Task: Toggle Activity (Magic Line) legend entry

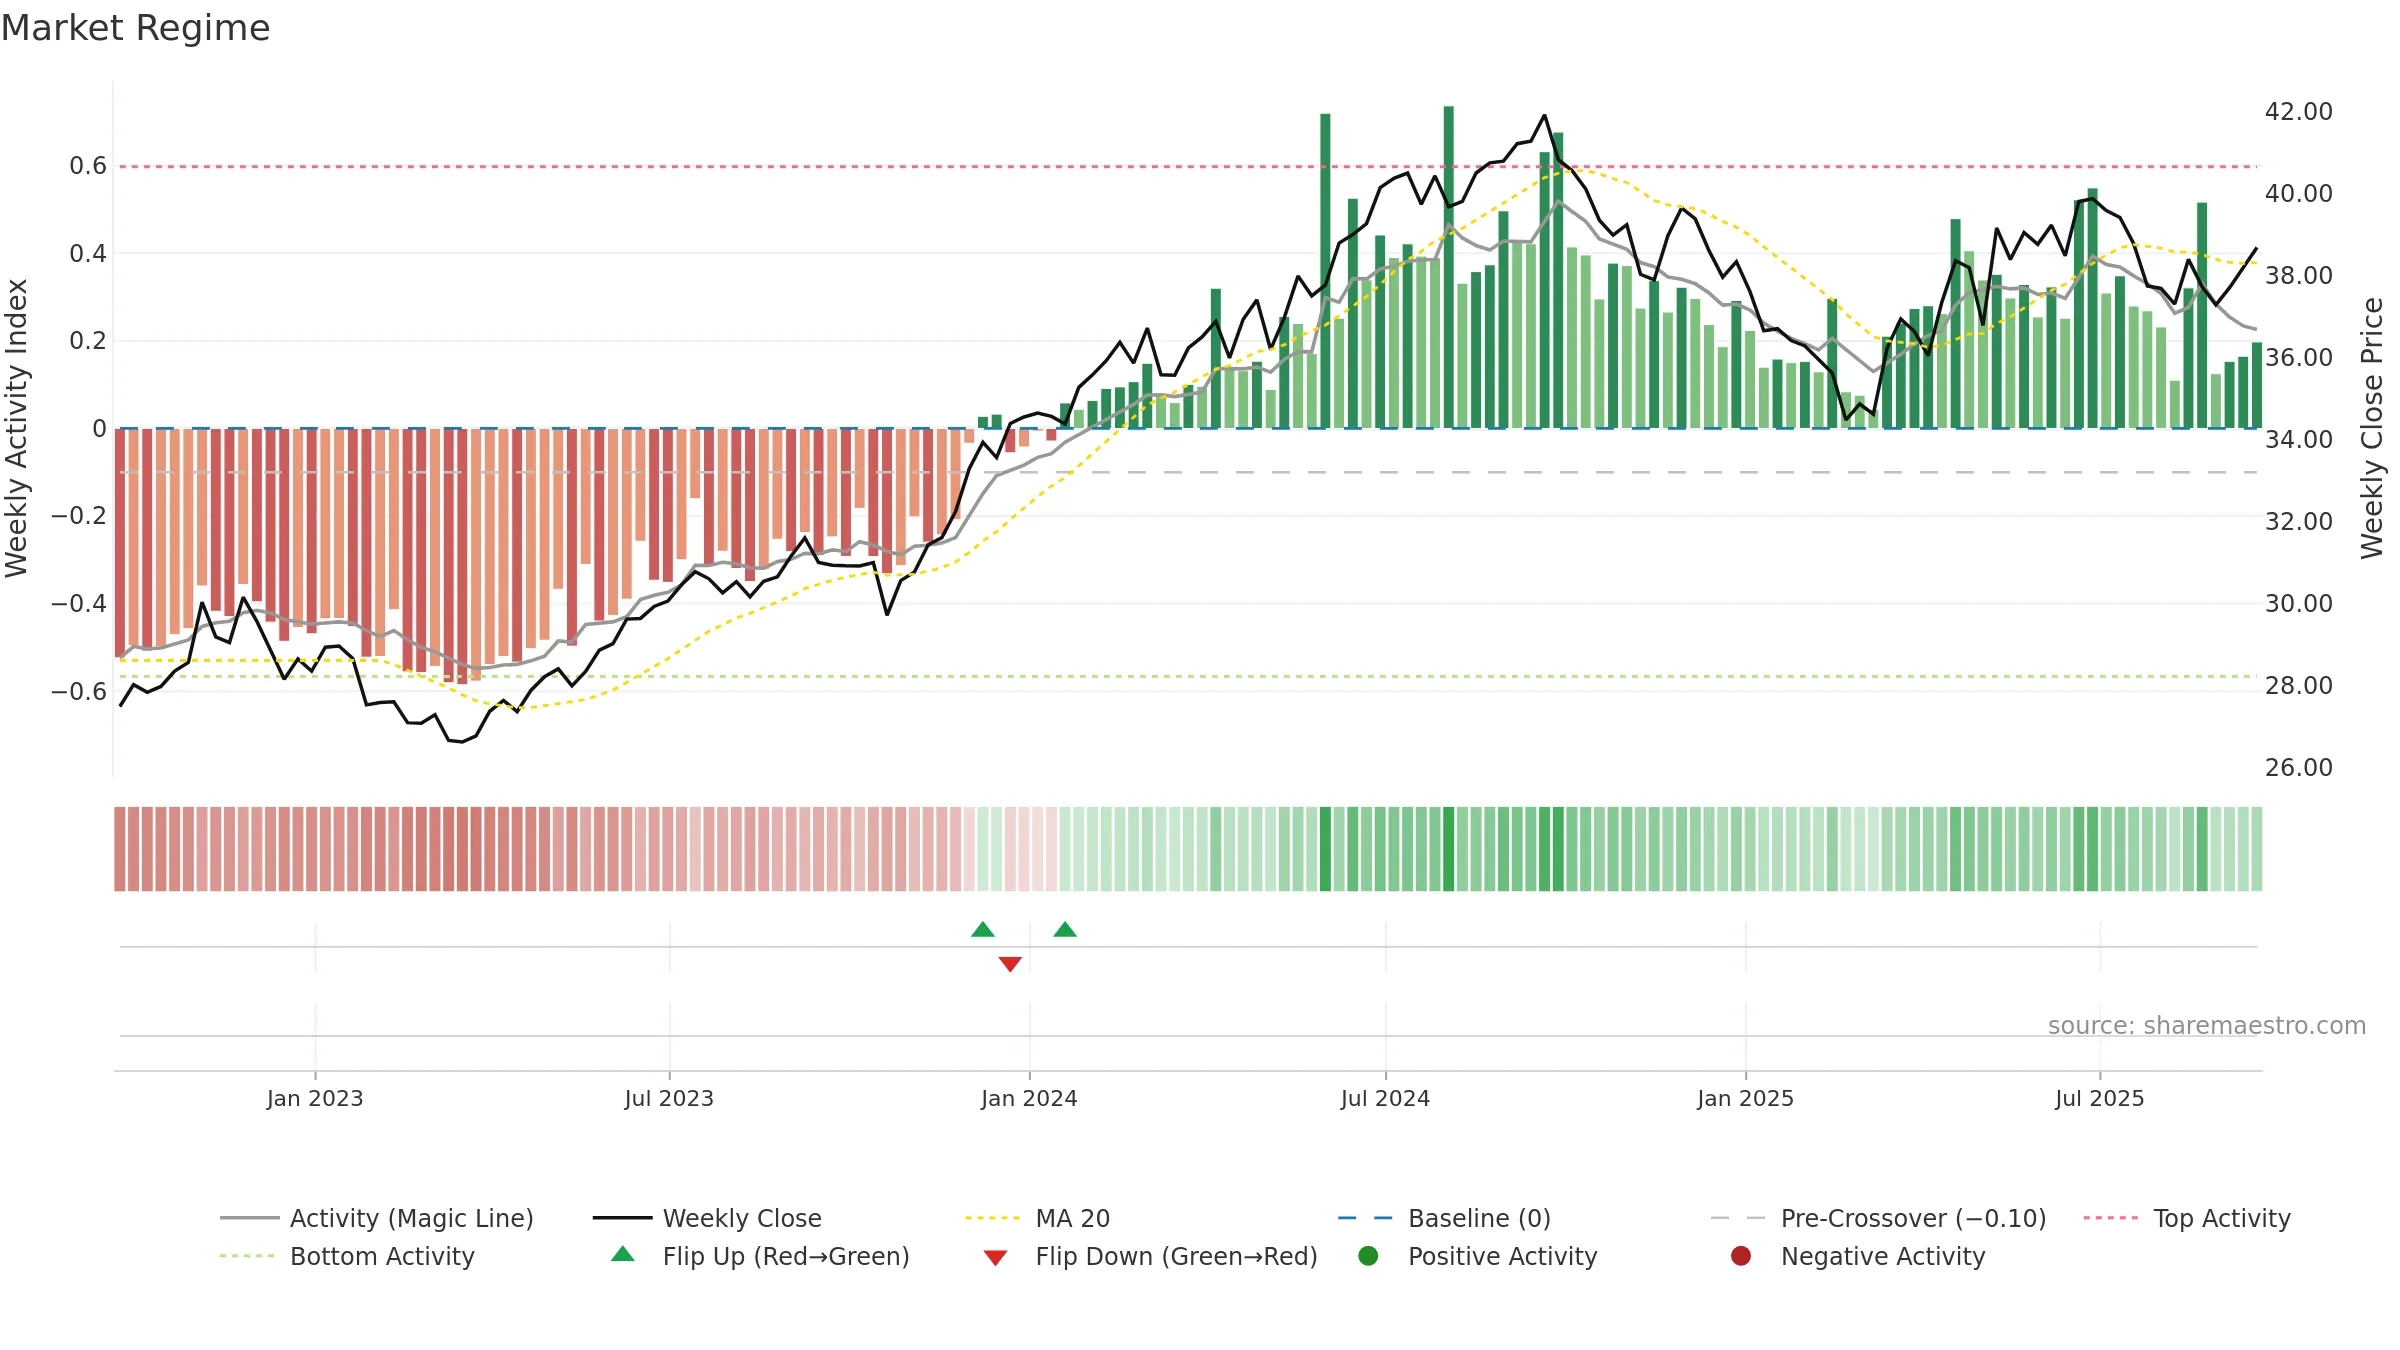Action: coord(377,1218)
